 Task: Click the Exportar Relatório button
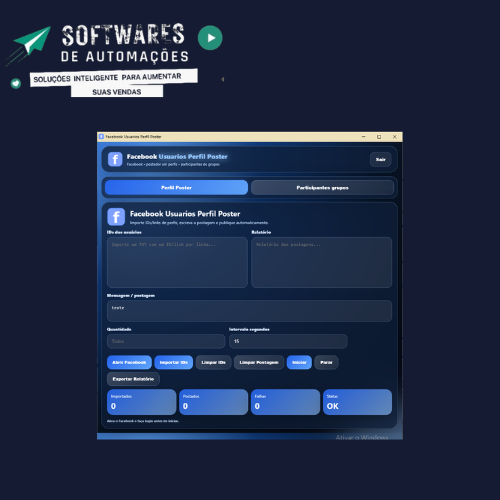pyautogui.click(x=133, y=379)
